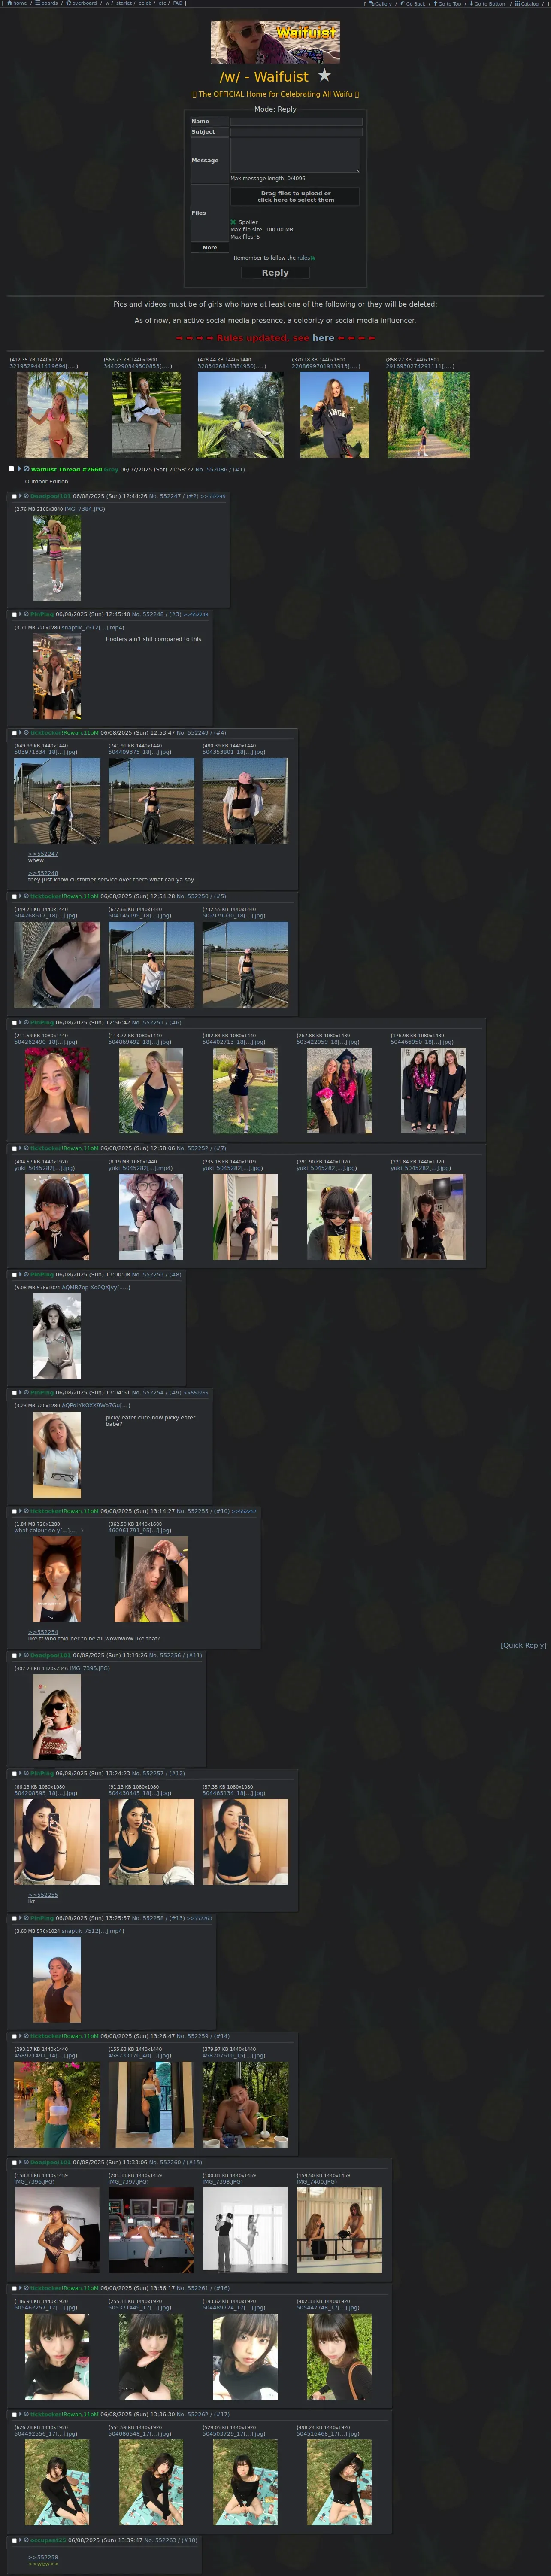551x2576 pixels.
Task: Open the boards link in top navigation
Action: point(46,3)
